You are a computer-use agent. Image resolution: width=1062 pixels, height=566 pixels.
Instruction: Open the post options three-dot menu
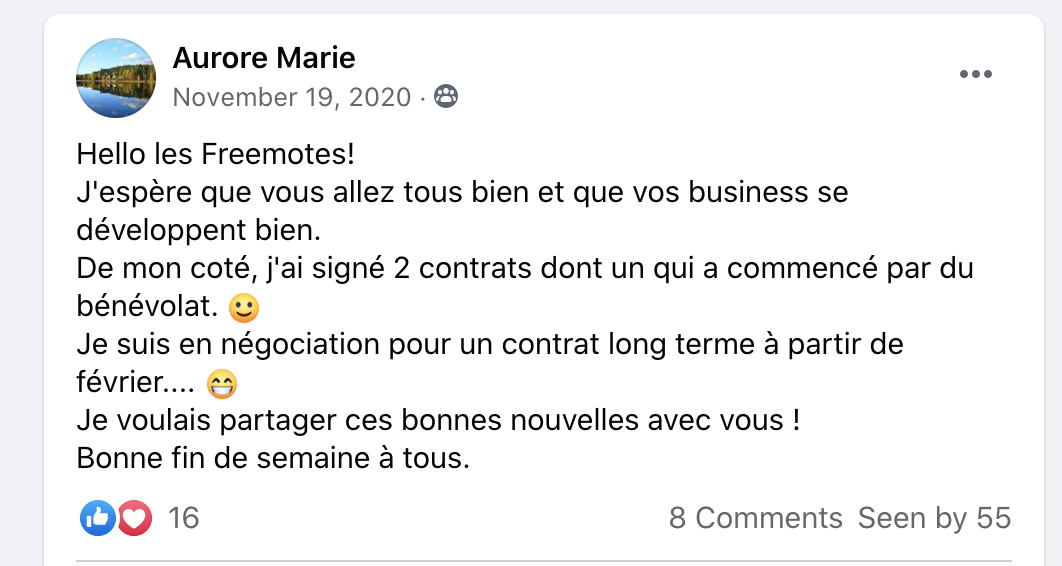(x=975, y=75)
